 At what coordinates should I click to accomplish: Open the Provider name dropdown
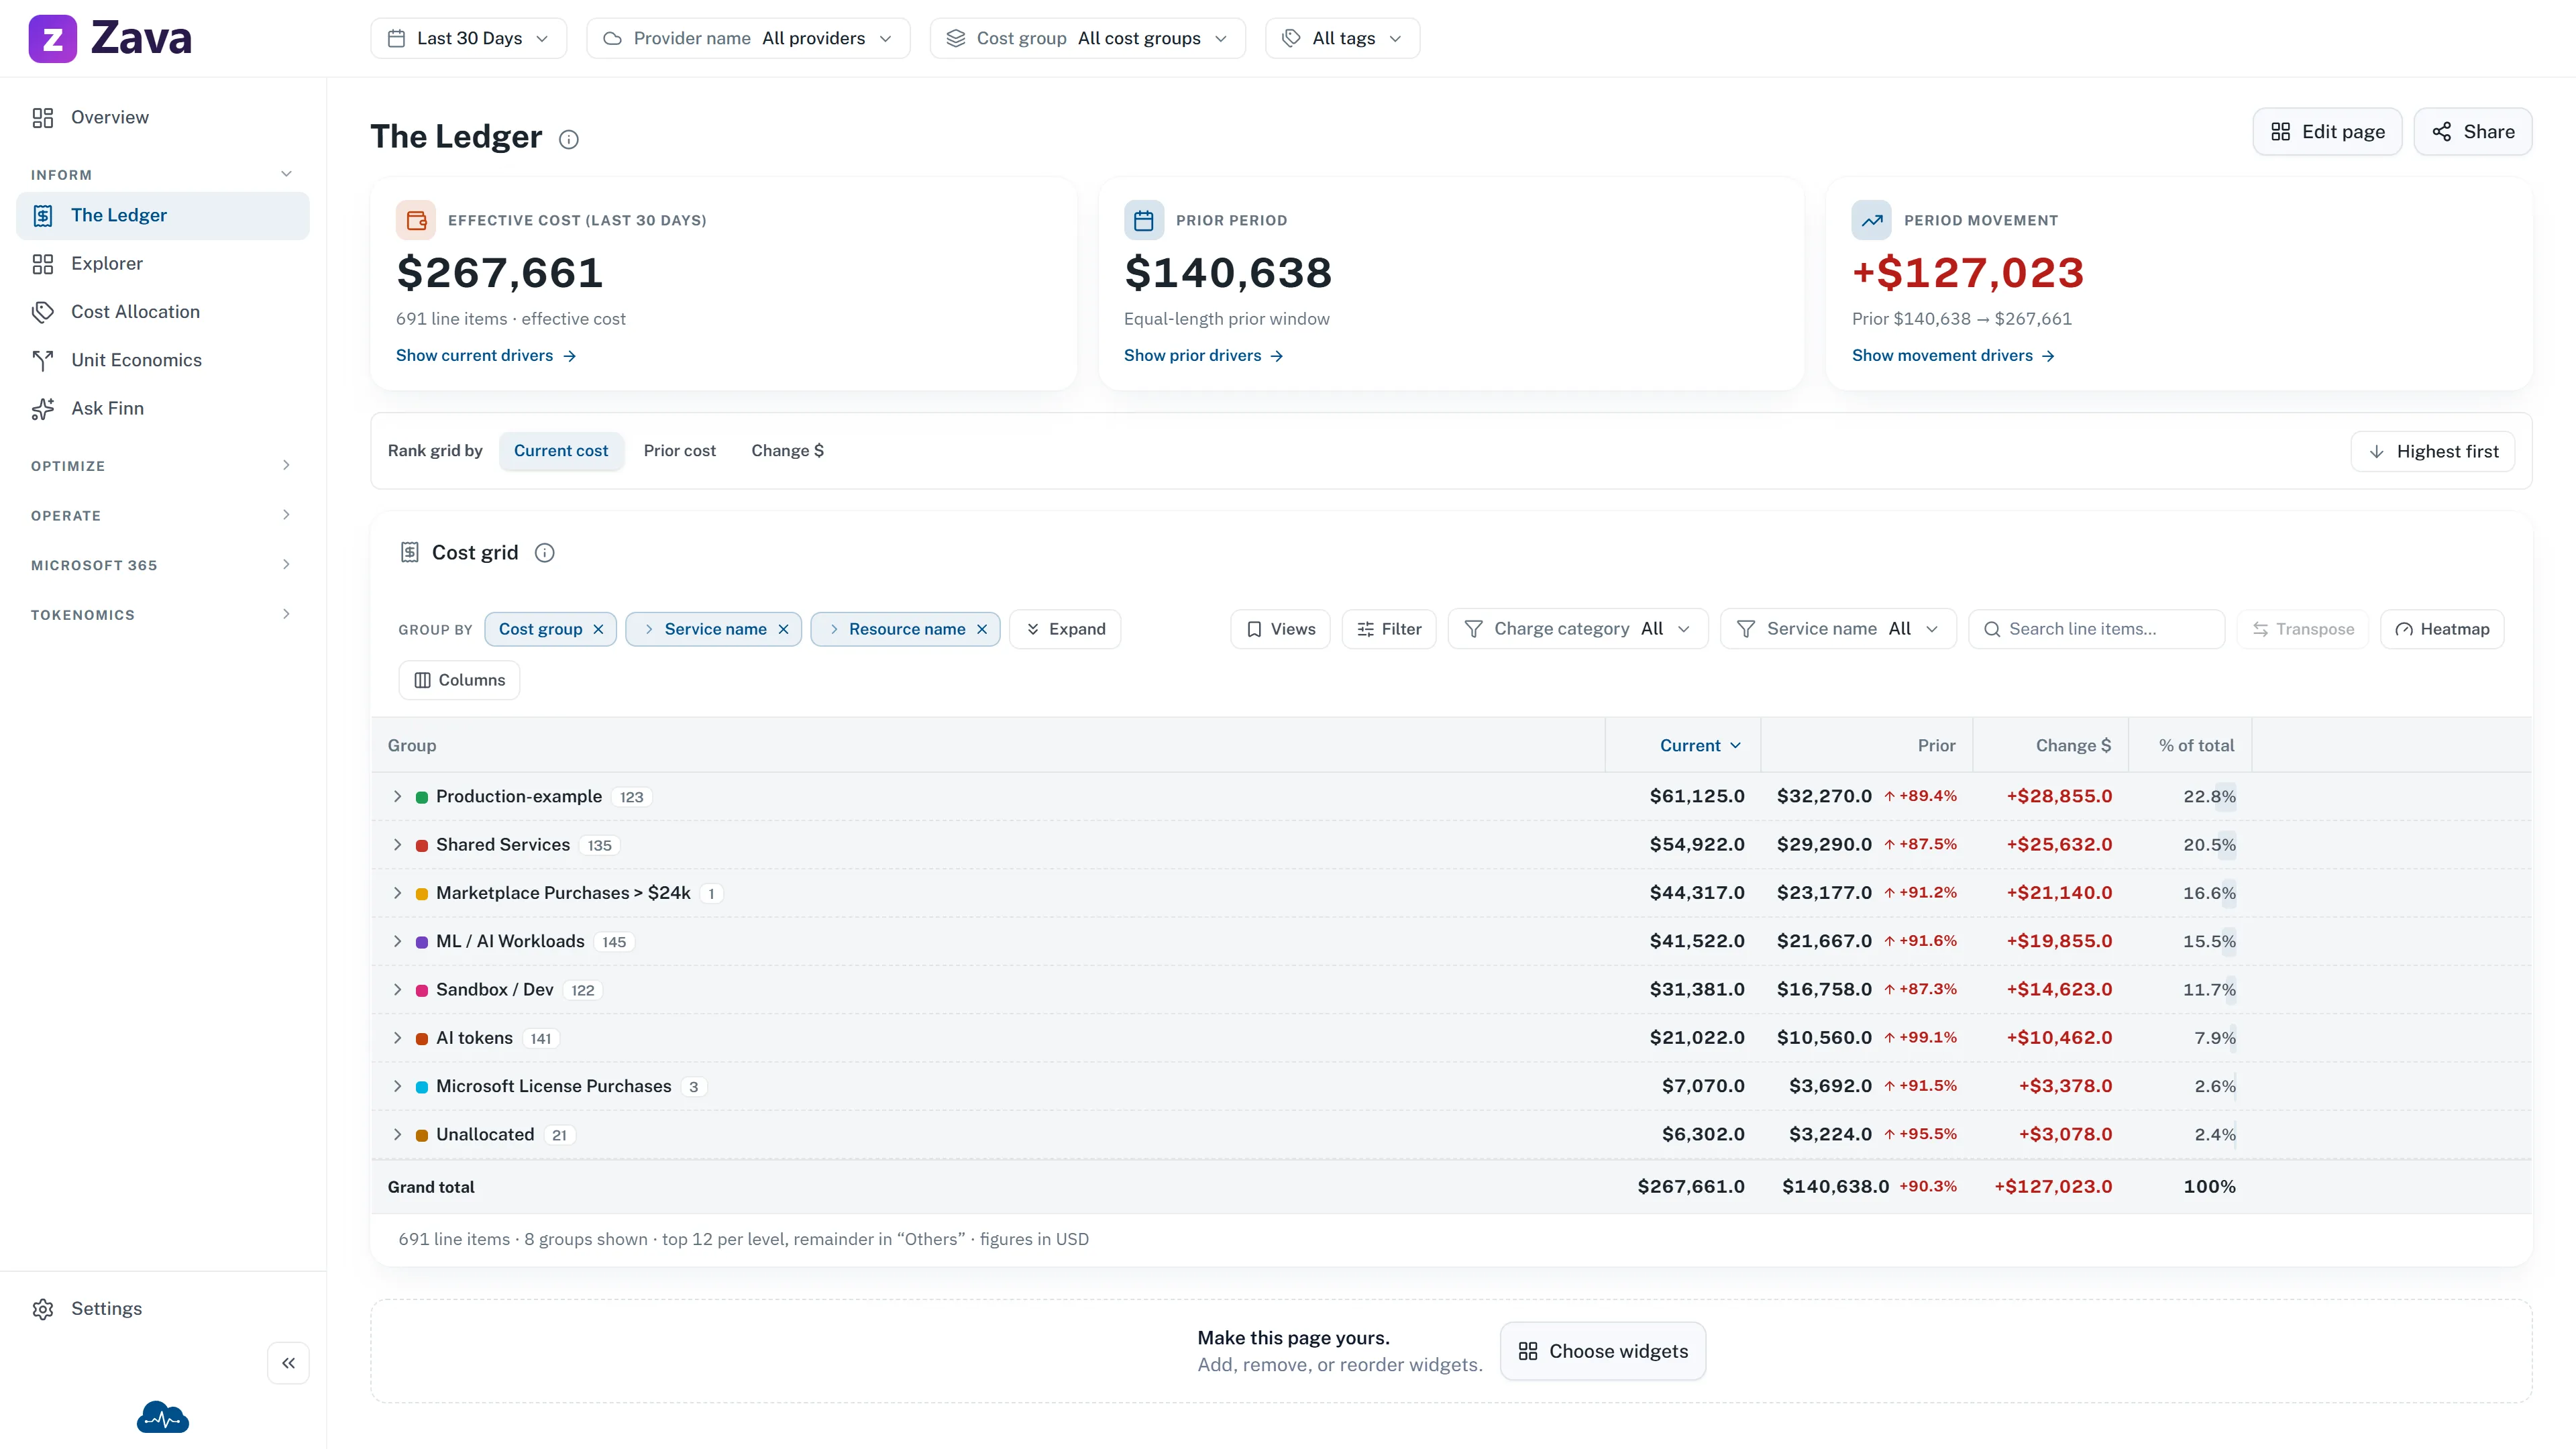click(748, 38)
